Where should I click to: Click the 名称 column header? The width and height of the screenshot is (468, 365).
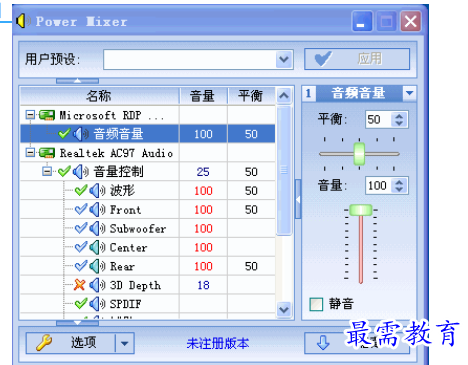click(x=99, y=96)
